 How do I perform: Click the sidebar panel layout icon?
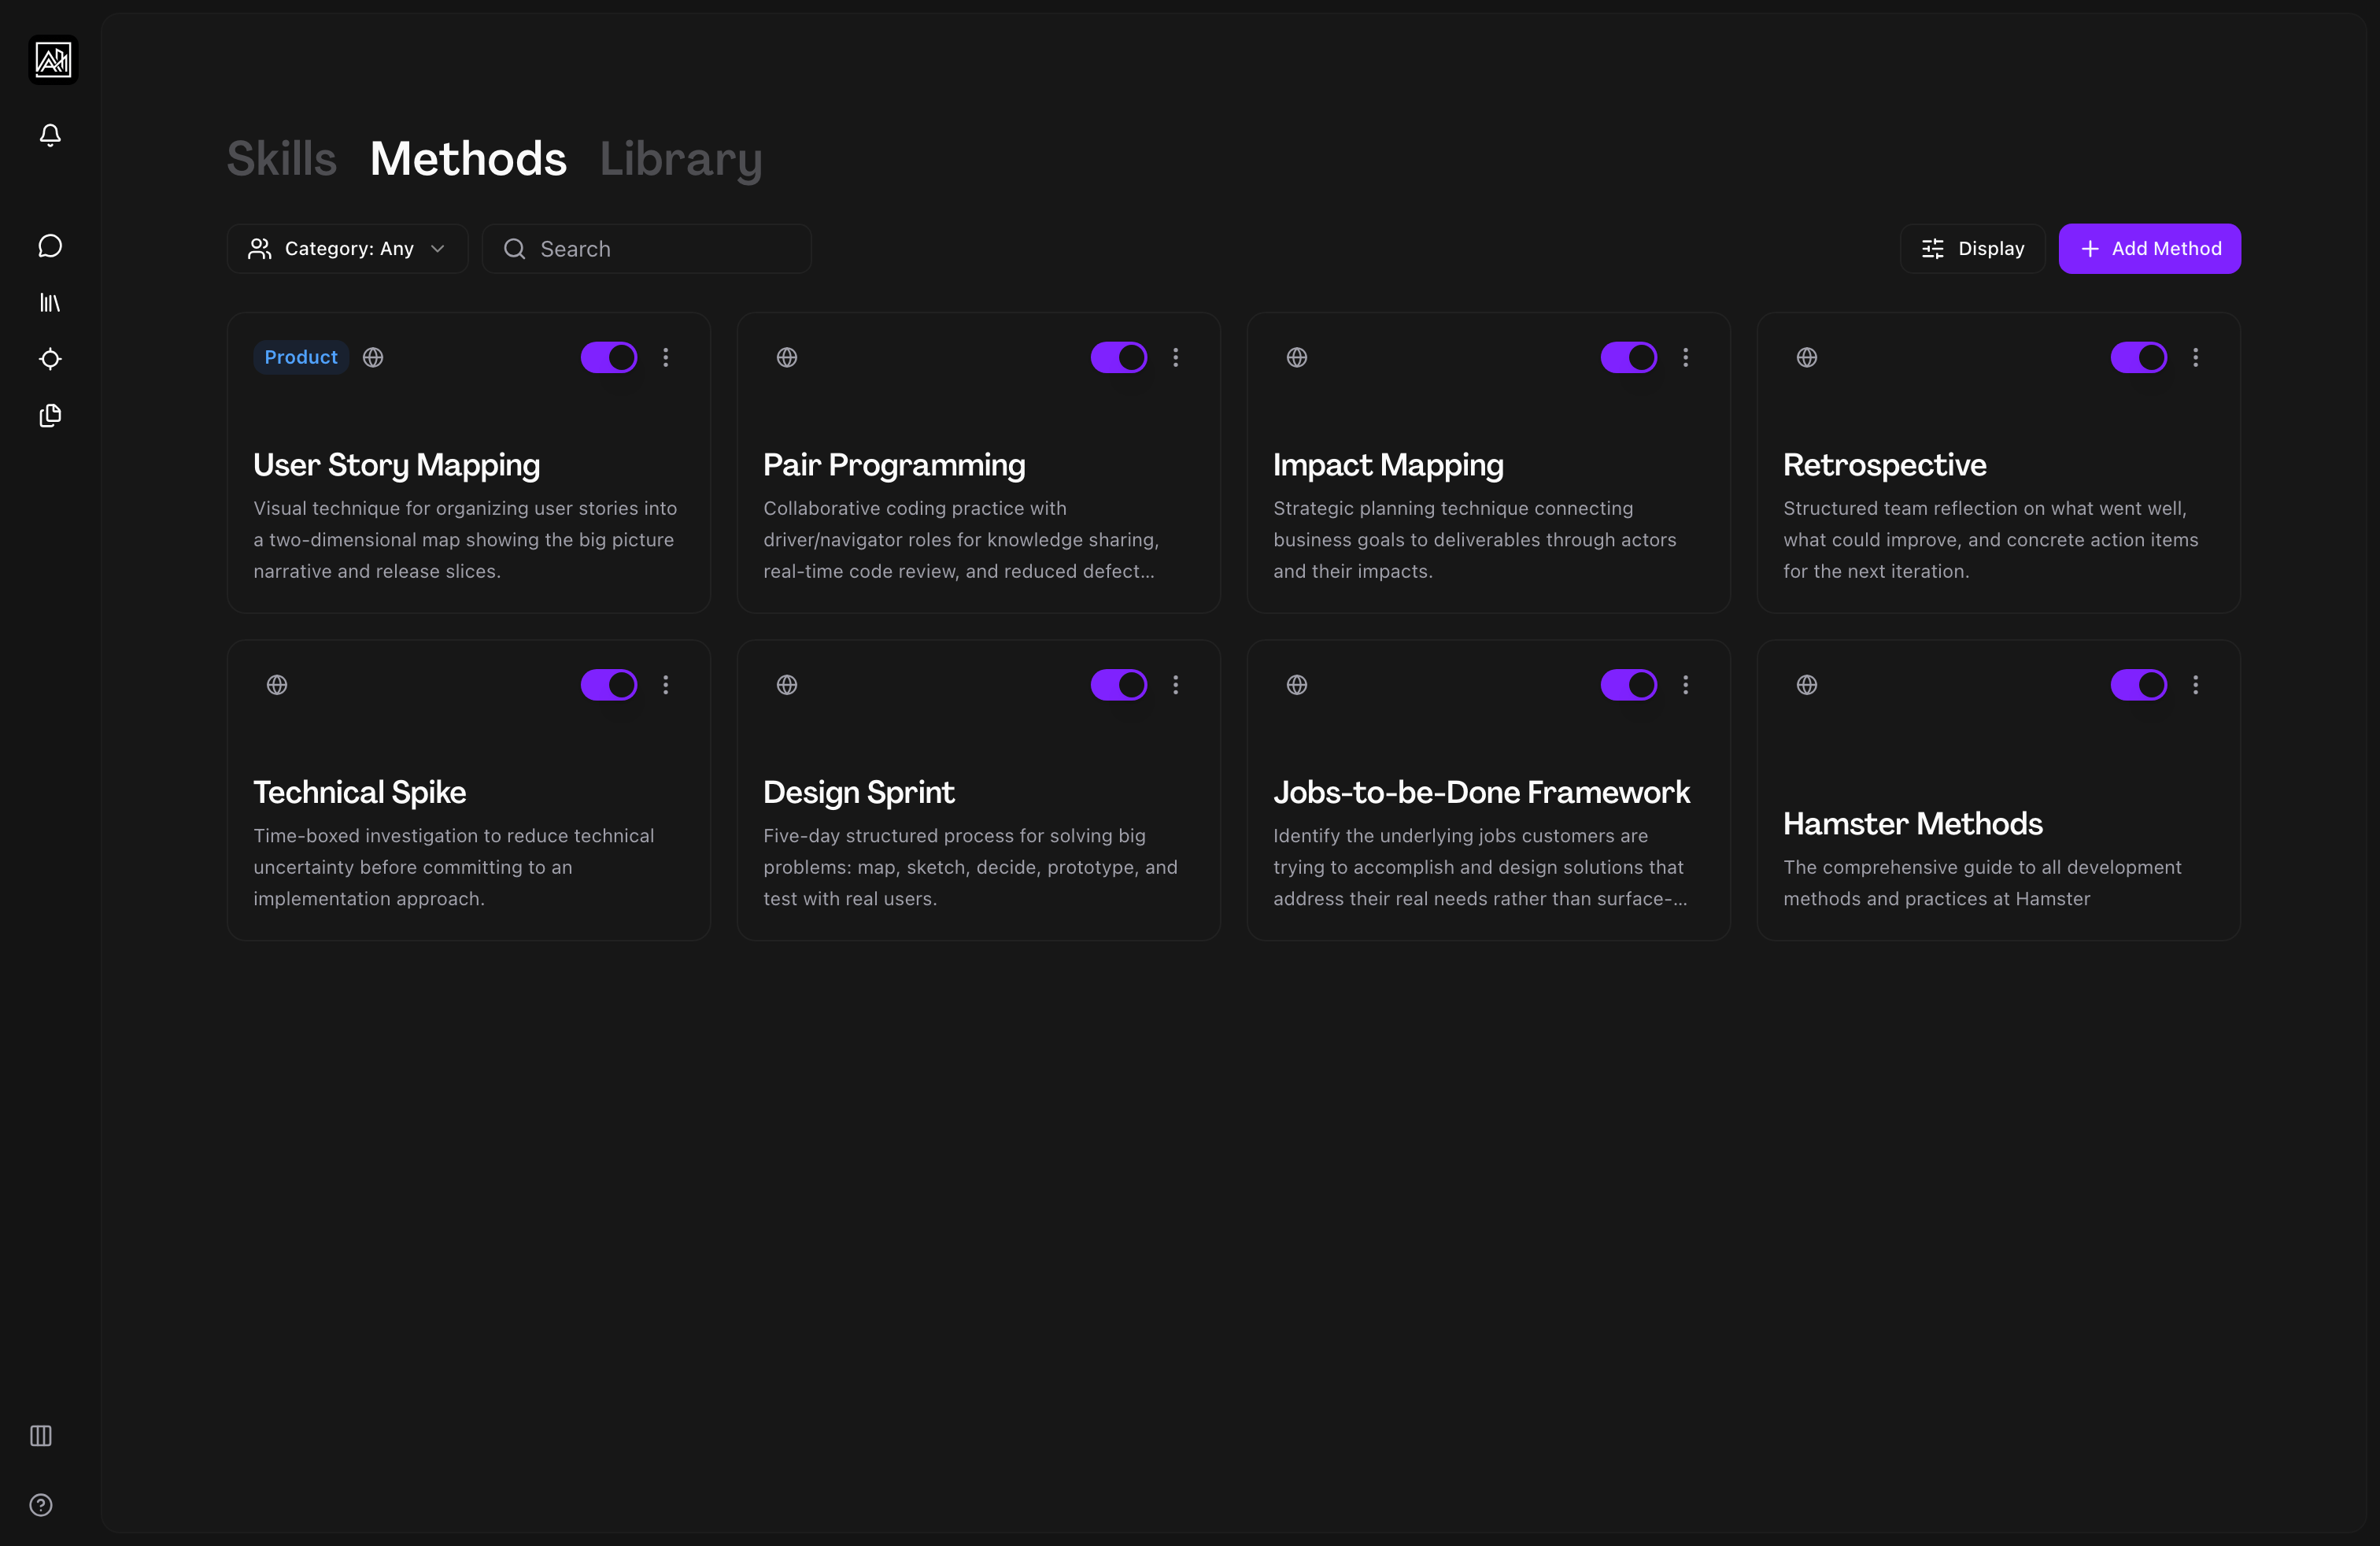click(41, 1436)
